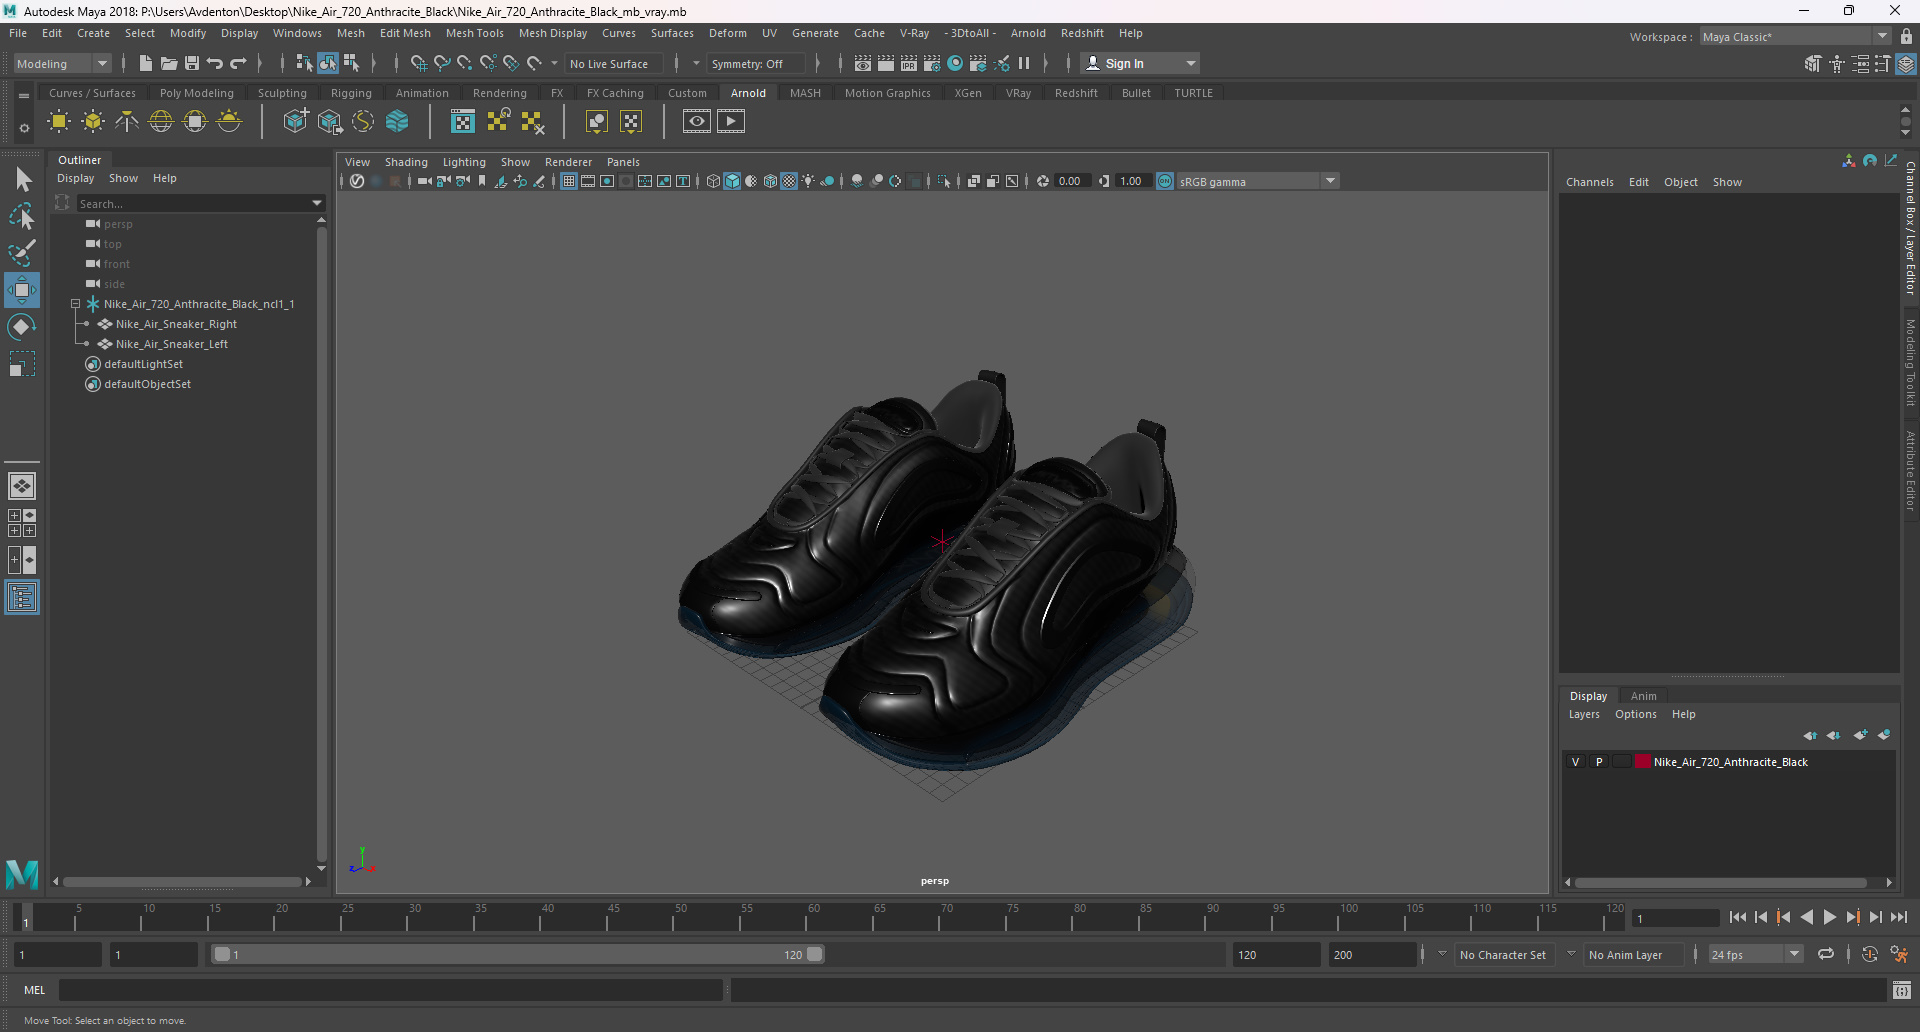Click the four-pane layout icon
This screenshot has width=1920, height=1032.
22,523
